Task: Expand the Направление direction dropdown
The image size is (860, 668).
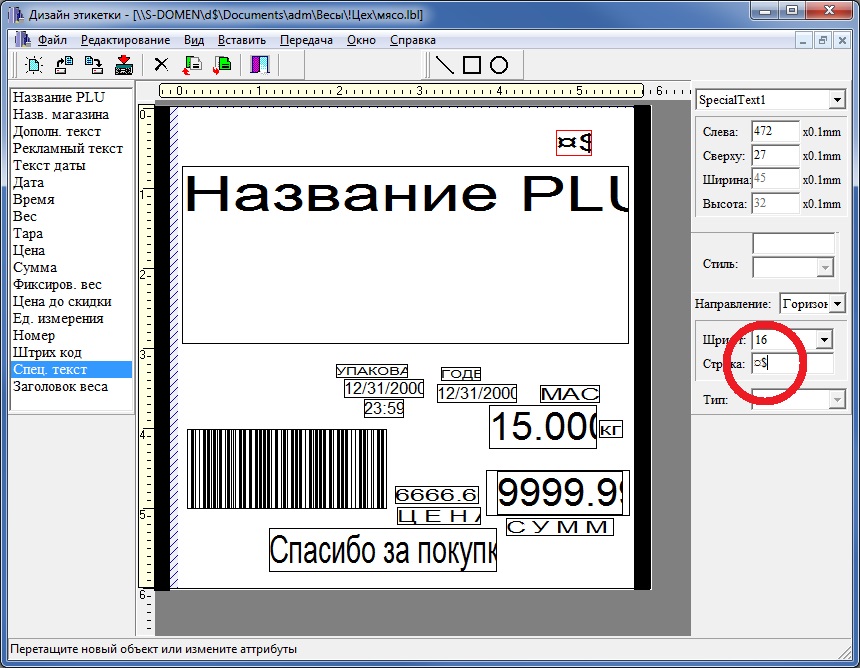Action: click(836, 303)
